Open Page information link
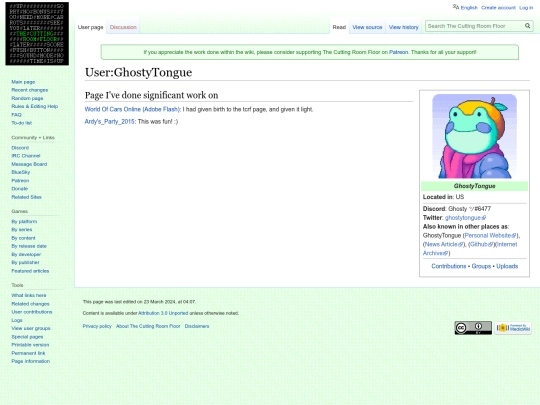Viewport: 540px width, 405px height. click(31, 361)
